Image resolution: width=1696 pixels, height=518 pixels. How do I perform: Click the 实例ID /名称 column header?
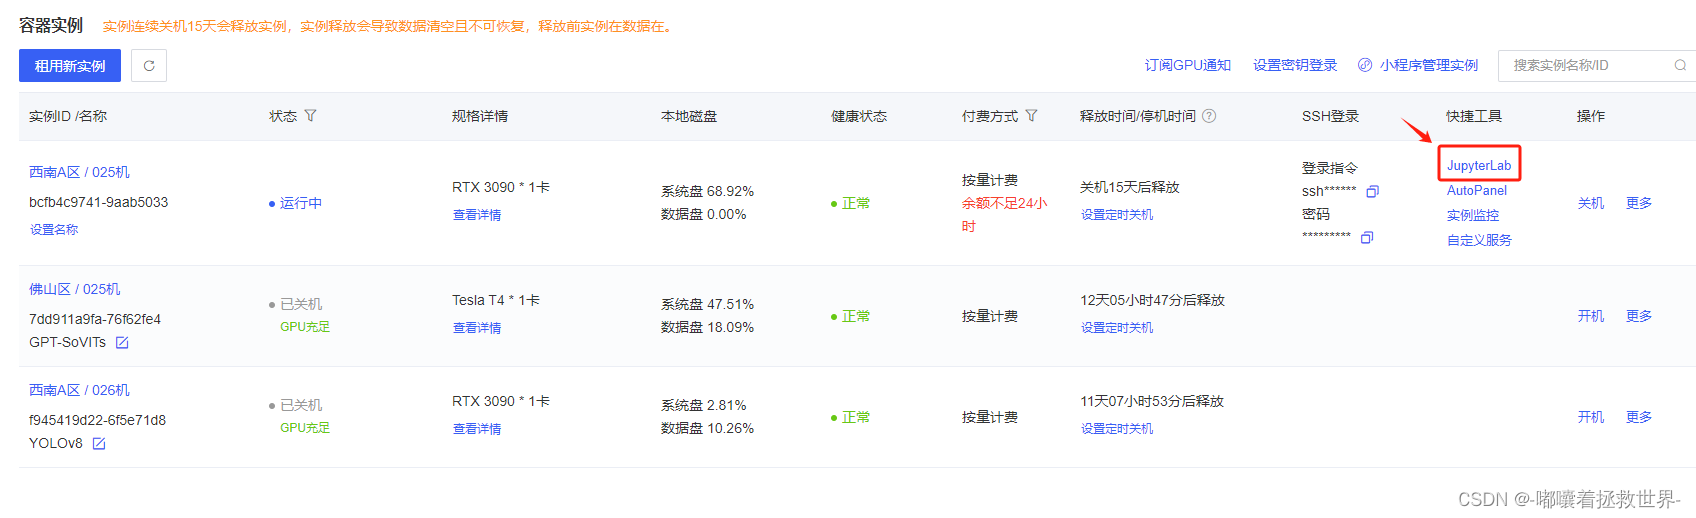(x=68, y=116)
